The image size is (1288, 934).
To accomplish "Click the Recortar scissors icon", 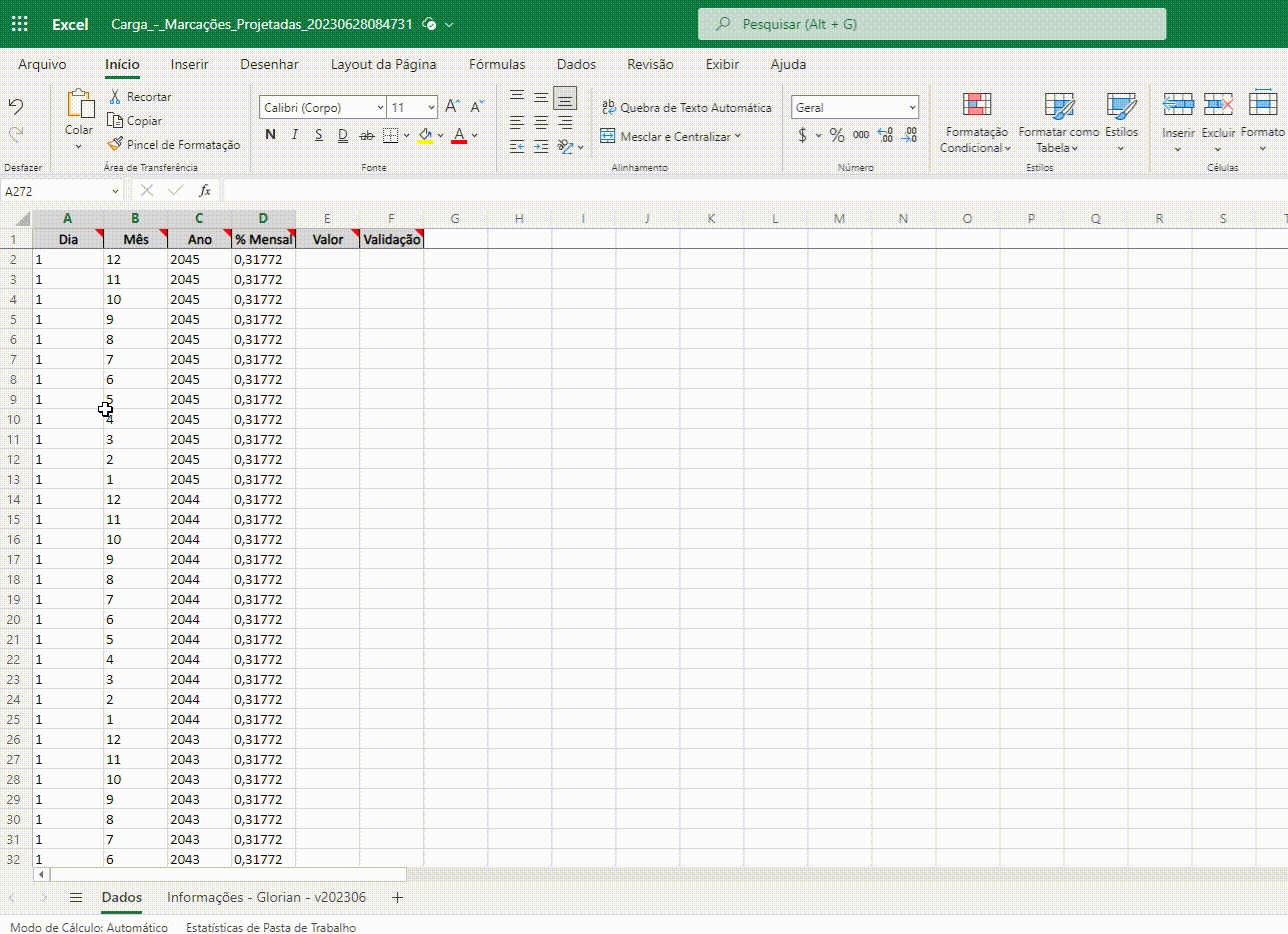I will [x=116, y=97].
